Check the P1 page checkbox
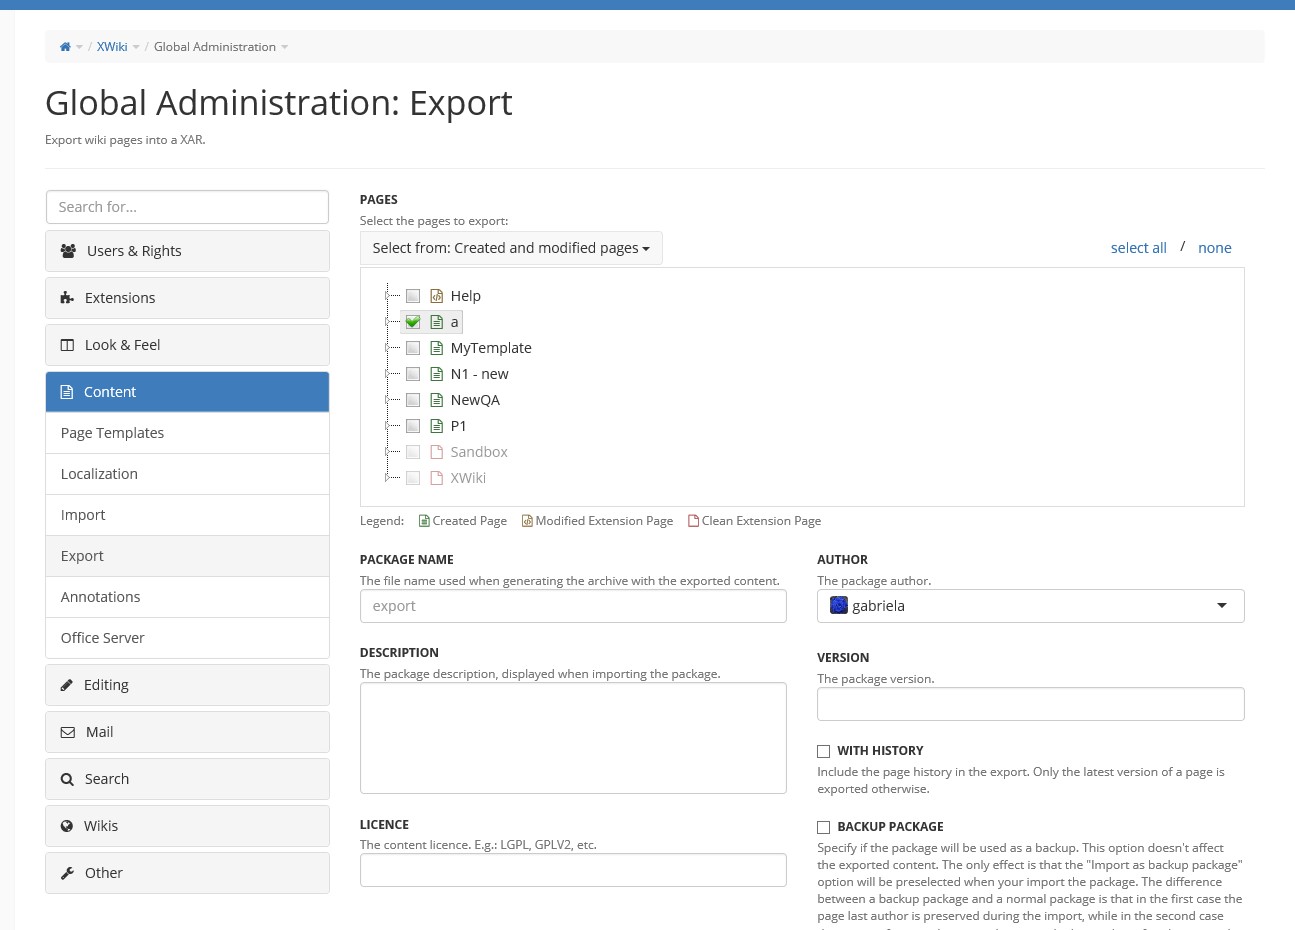 [x=413, y=426]
